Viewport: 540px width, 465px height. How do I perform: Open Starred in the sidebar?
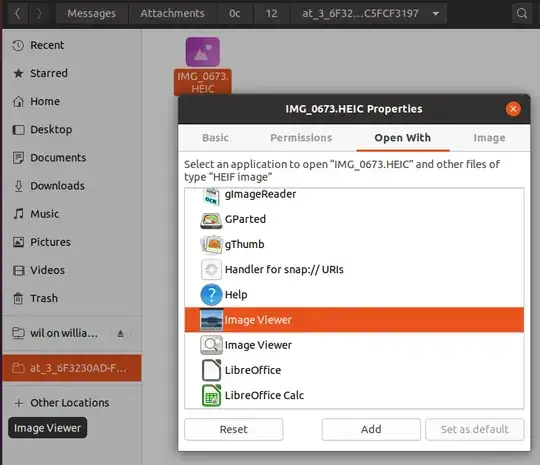click(72, 73)
